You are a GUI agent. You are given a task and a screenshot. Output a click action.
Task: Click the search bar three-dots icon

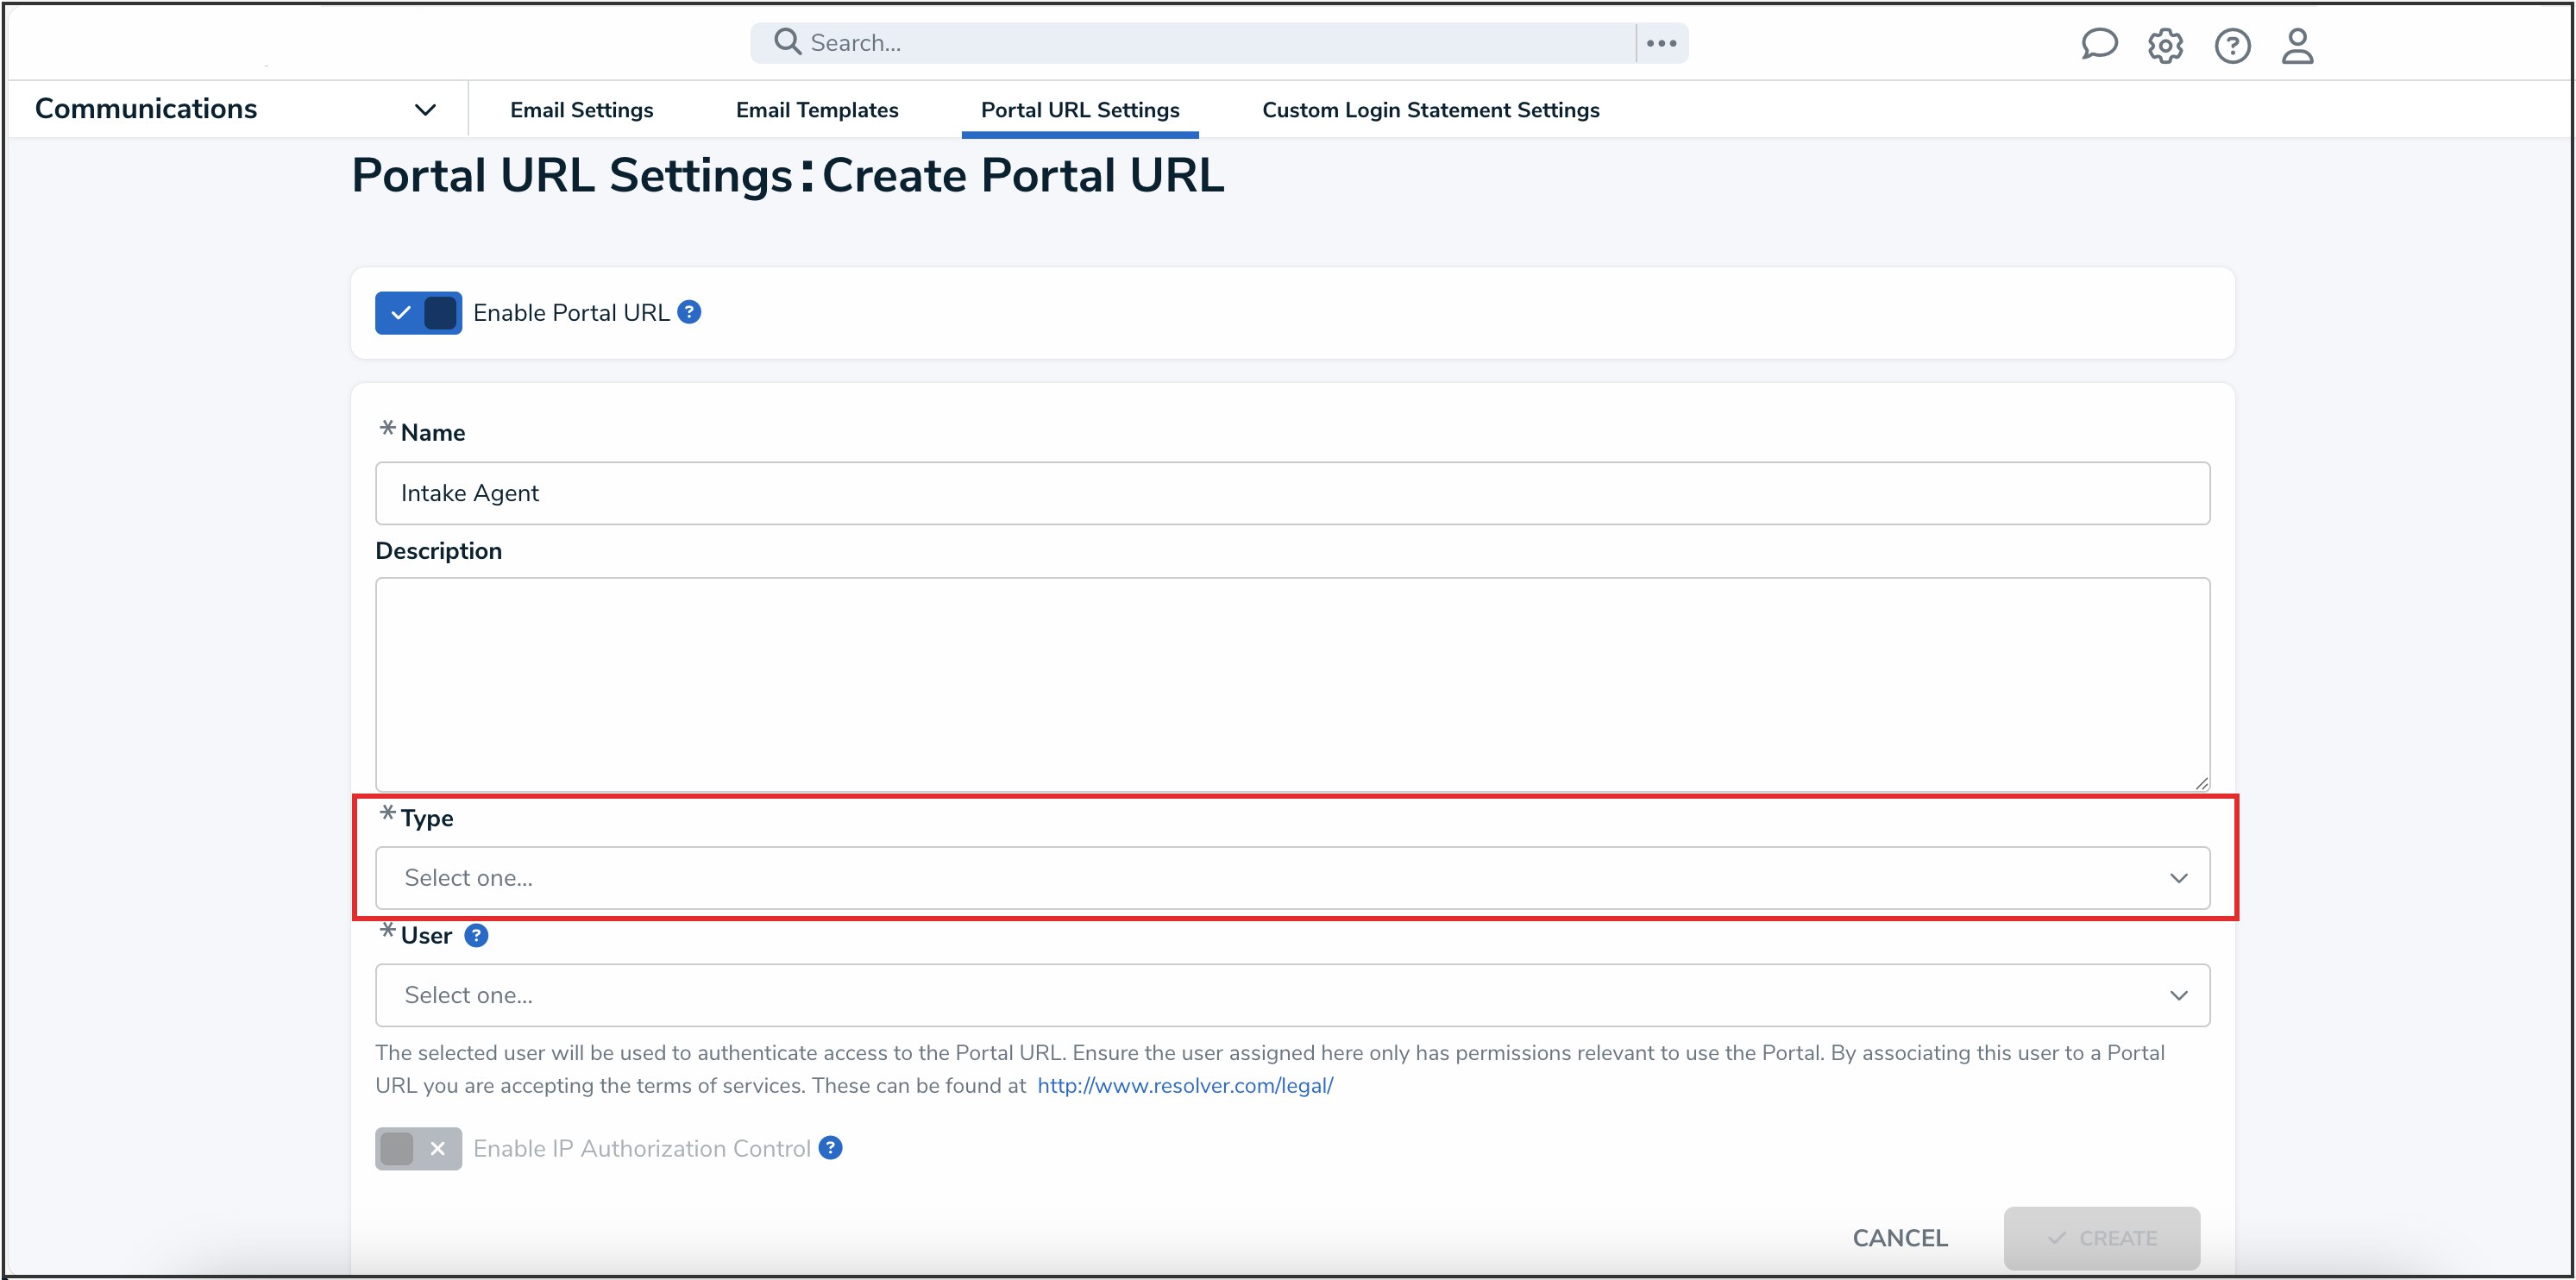[x=1661, y=43]
